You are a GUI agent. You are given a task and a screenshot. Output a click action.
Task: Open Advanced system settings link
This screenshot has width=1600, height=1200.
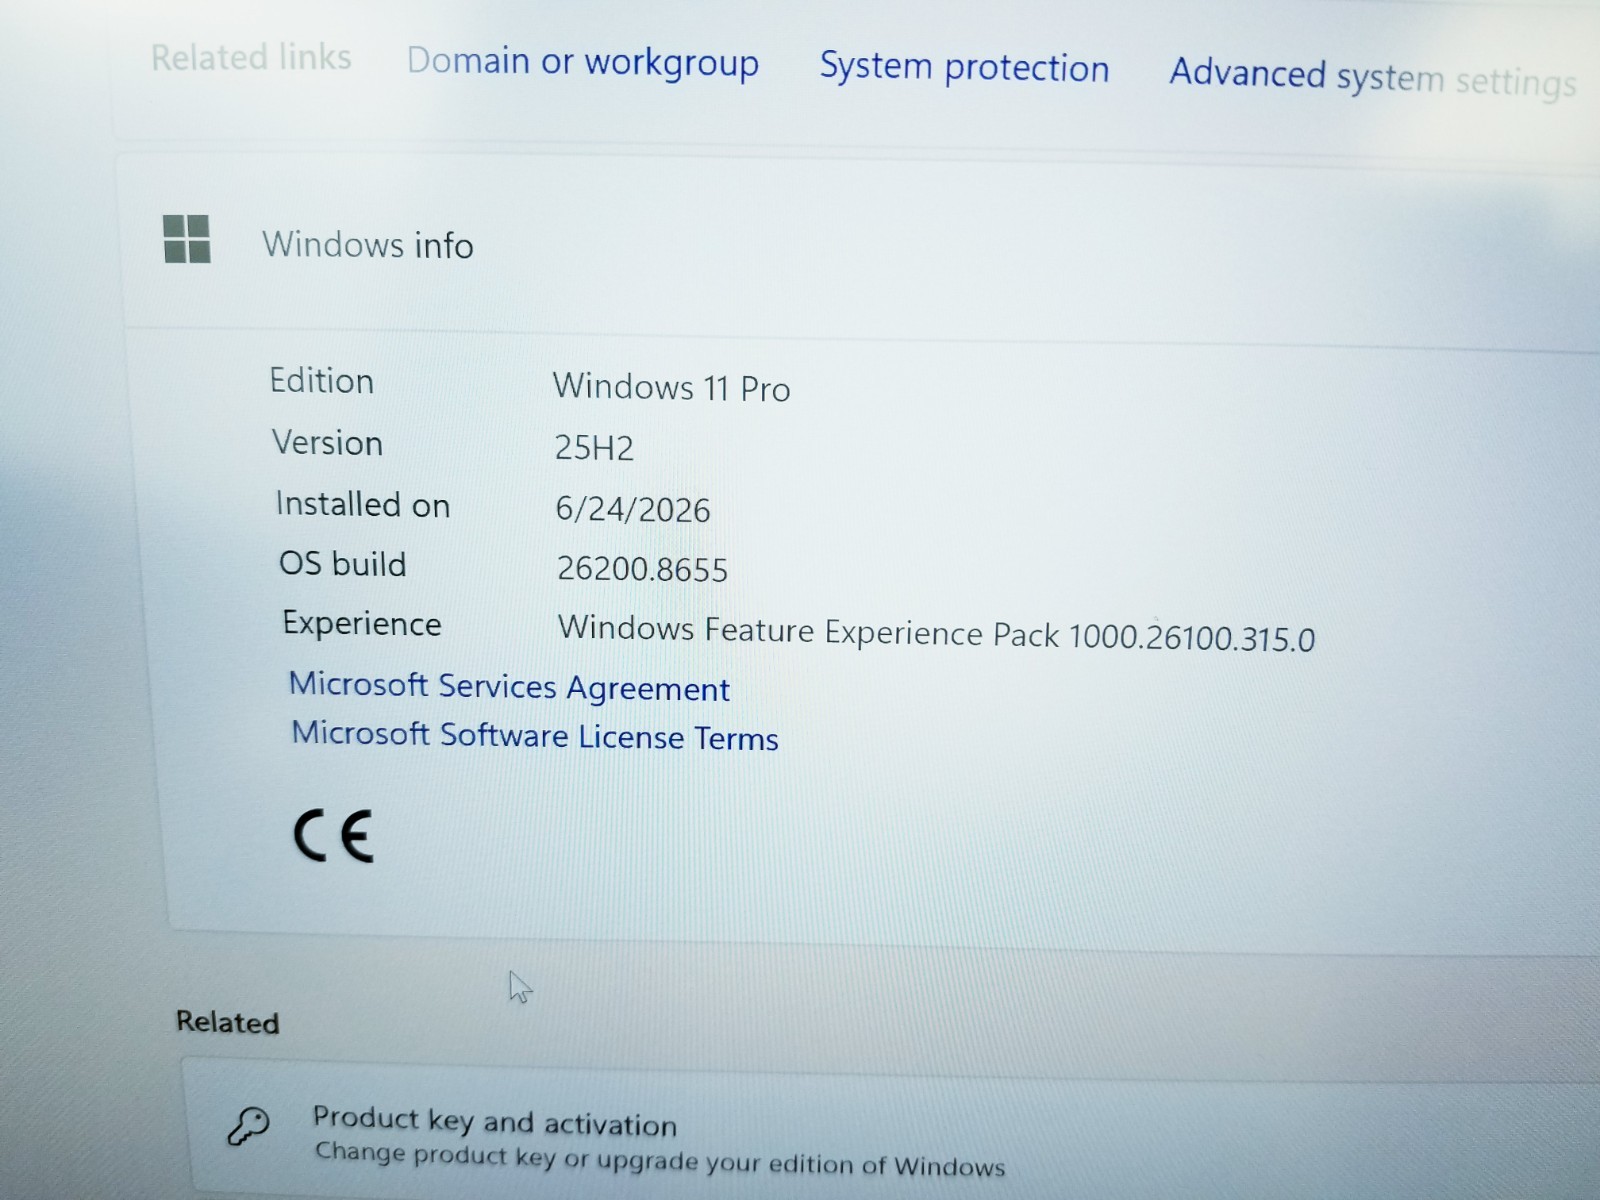[1373, 77]
